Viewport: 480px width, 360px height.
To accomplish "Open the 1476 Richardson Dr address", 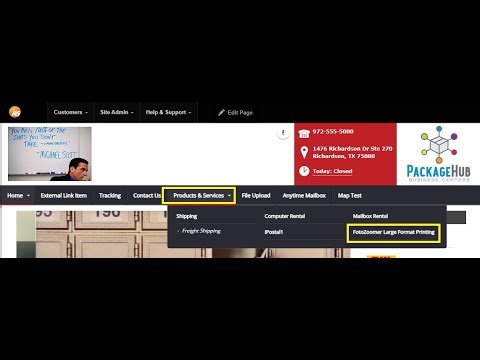I will point(352,152).
